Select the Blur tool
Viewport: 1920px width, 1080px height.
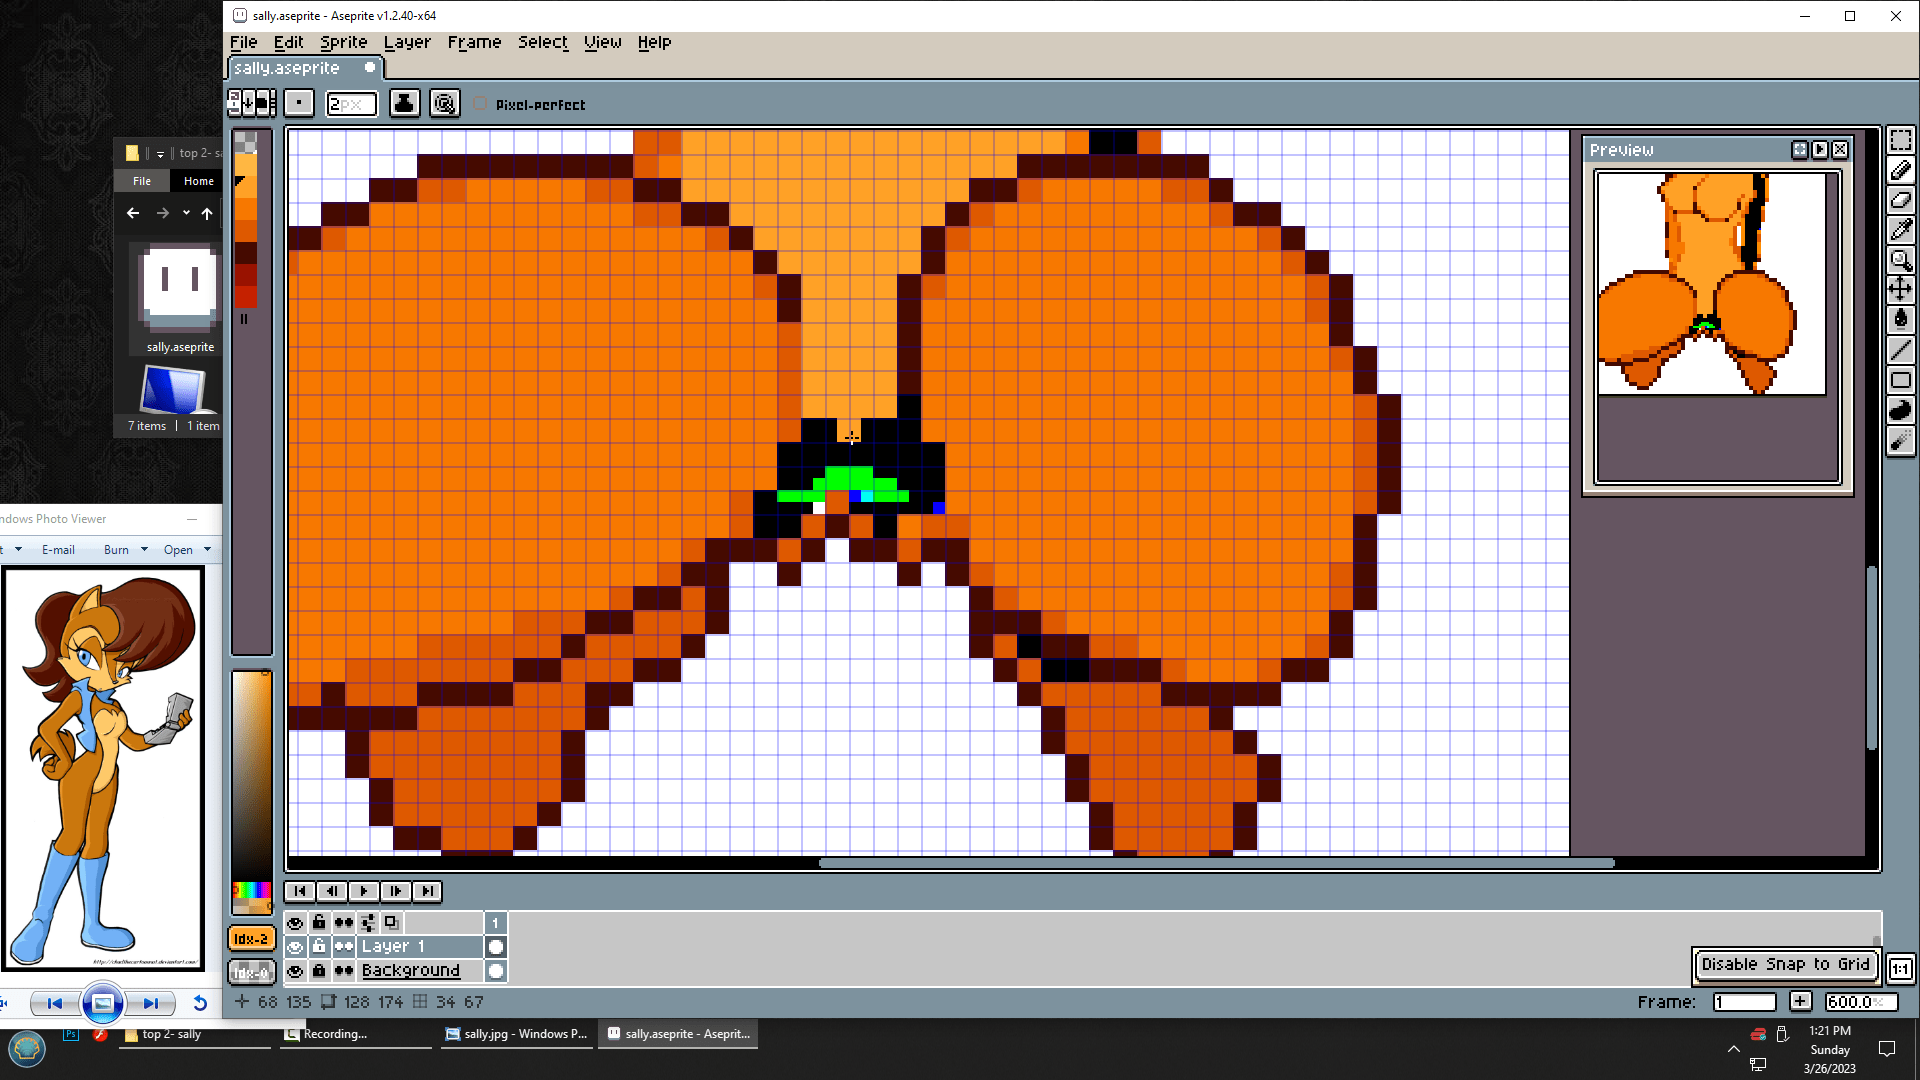point(1900,441)
